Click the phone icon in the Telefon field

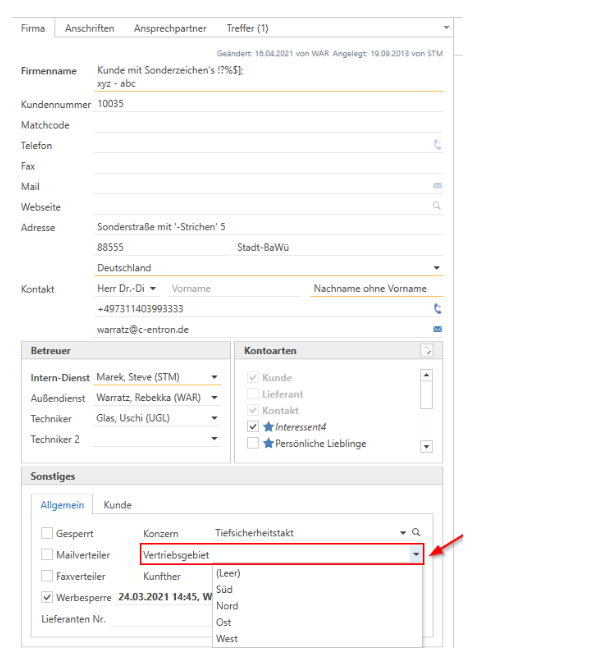[x=437, y=145]
